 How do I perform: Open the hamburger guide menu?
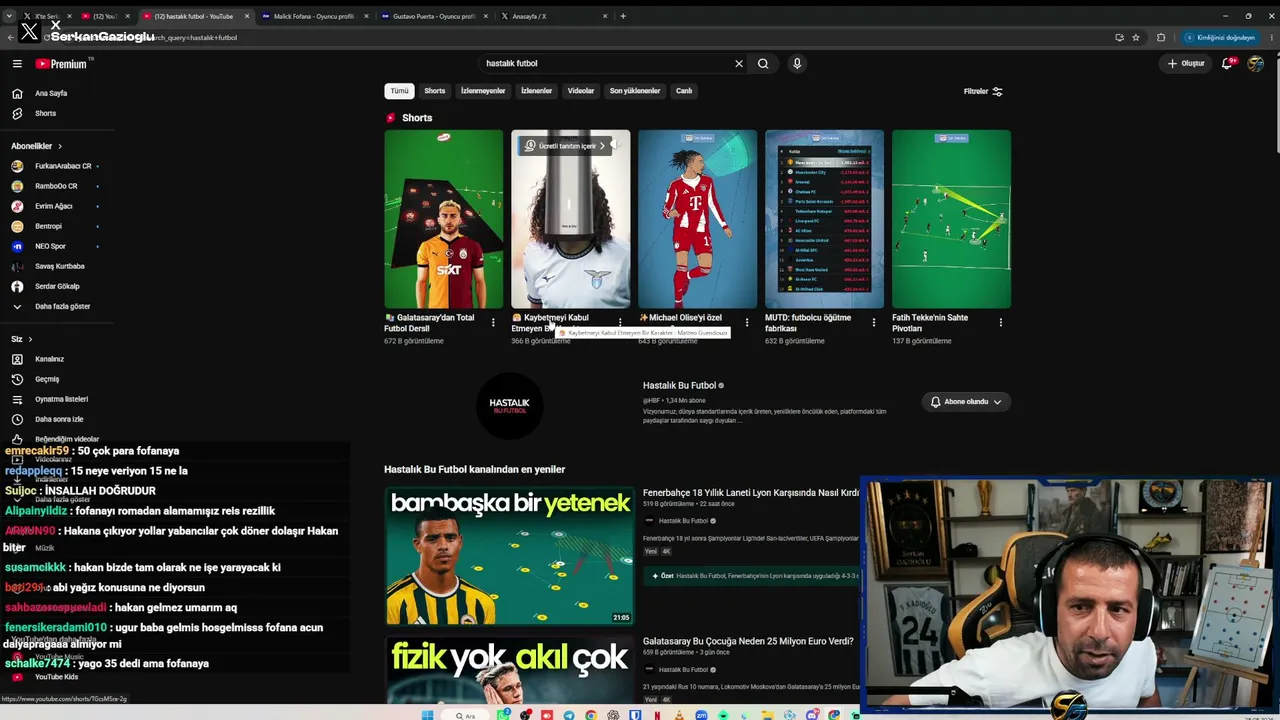17,63
